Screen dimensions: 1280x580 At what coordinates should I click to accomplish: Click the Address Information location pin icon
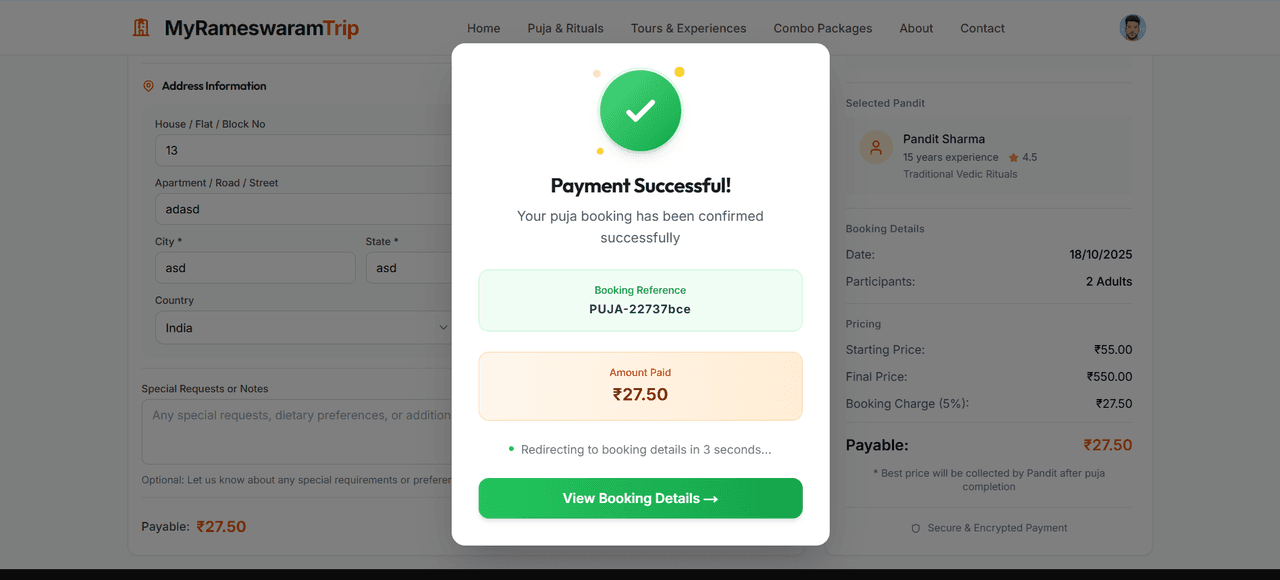click(x=148, y=86)
